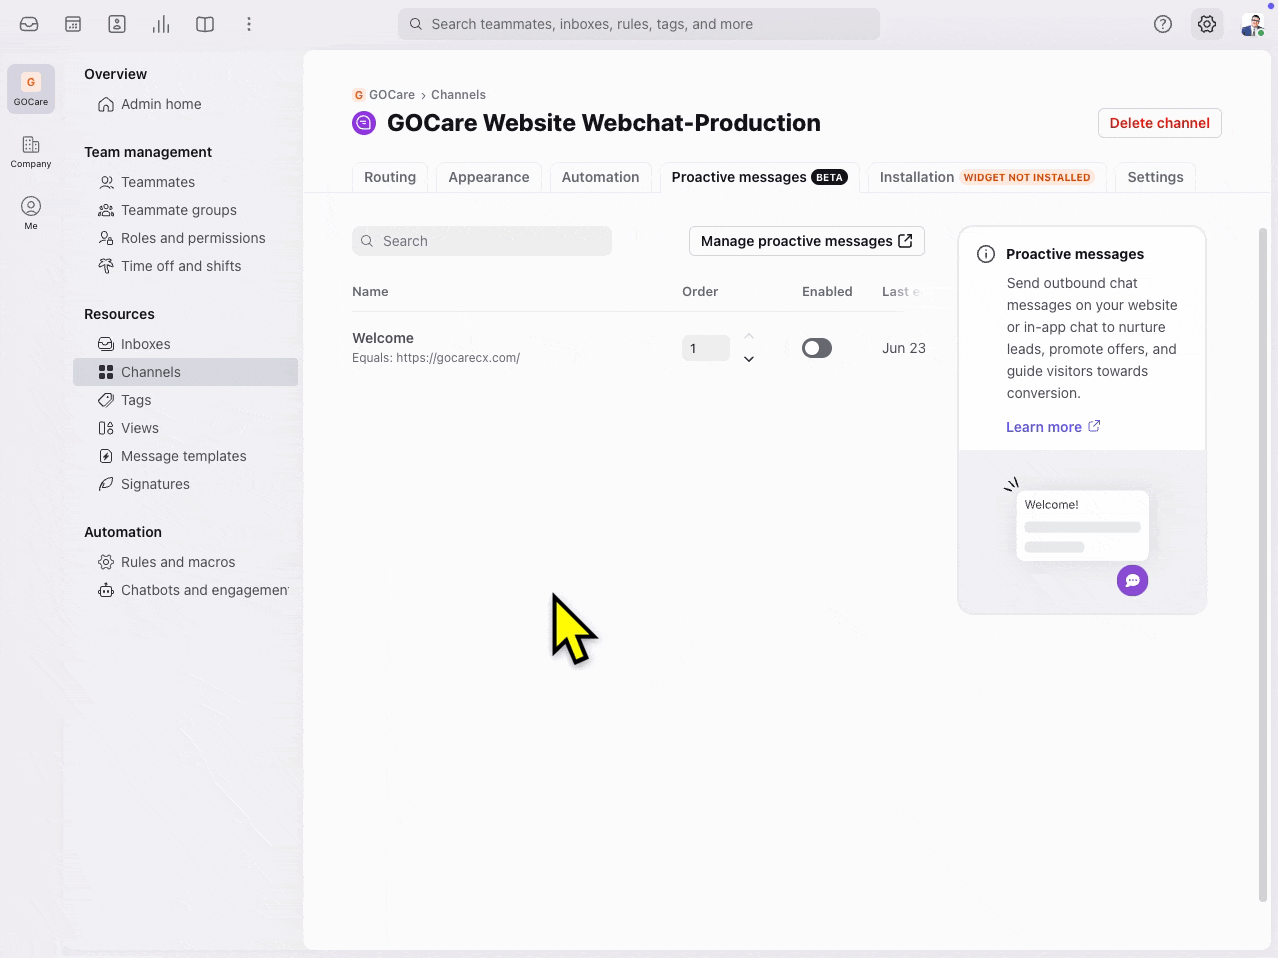Viewport: 1278px width, 958px height.
Task: Open the knowledge base book icon
Action: tap(205, 24)
